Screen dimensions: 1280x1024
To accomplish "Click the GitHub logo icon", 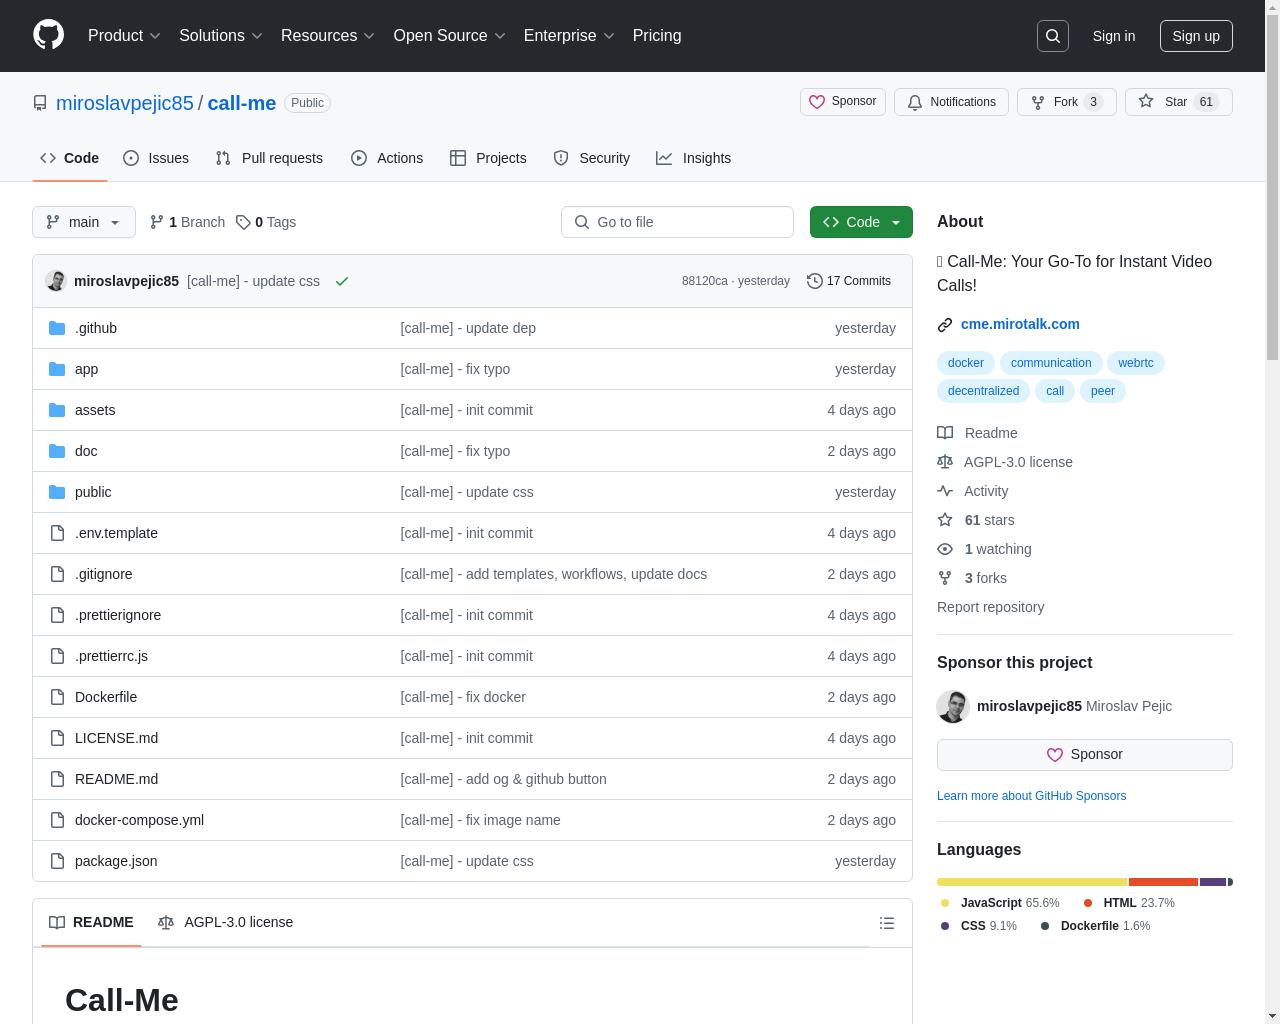I will coord(48,35).
